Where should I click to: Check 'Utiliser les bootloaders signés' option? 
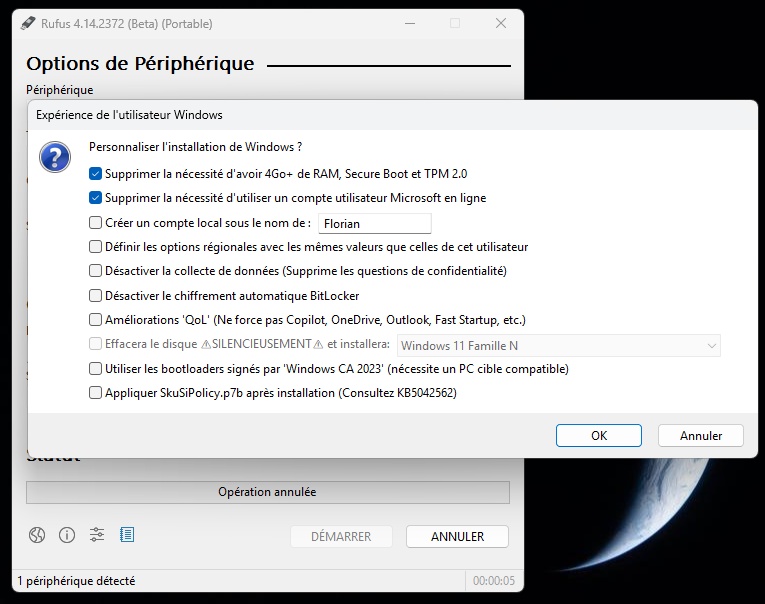96,369
